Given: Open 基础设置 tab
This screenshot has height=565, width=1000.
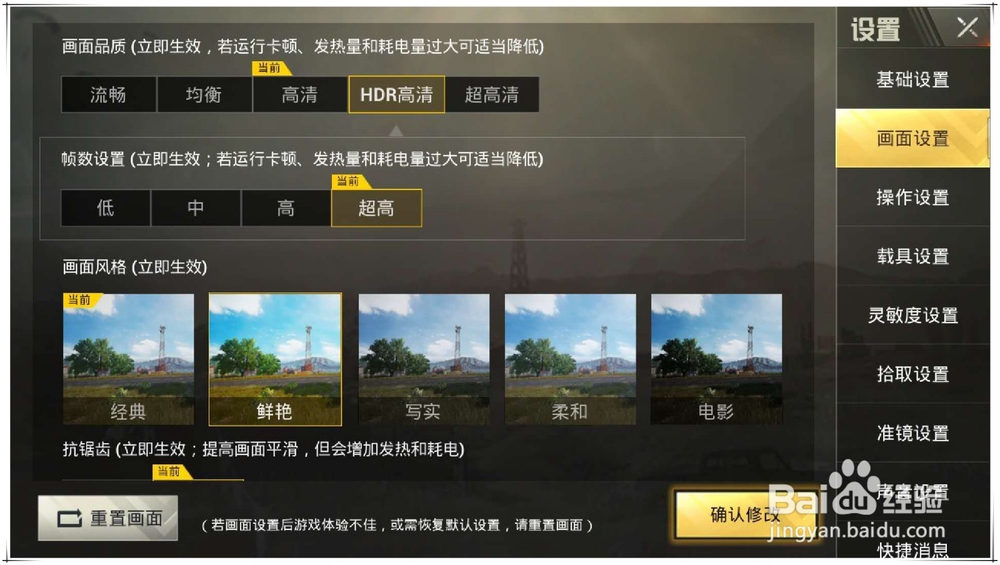Looking at the screenshot, I should (913, 80).
